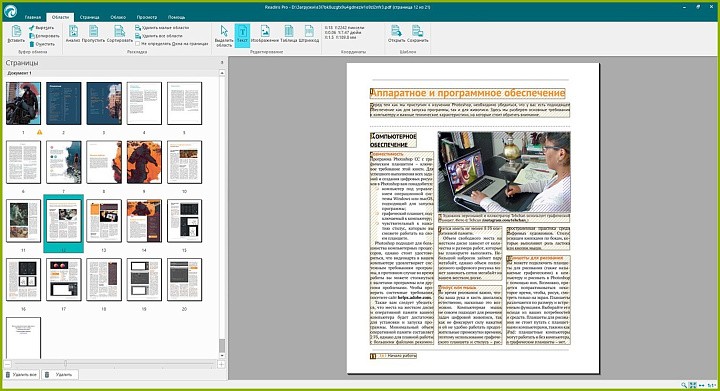Click the Удалить все button
This screenshot has width=720, height=391.
point(21,374)
